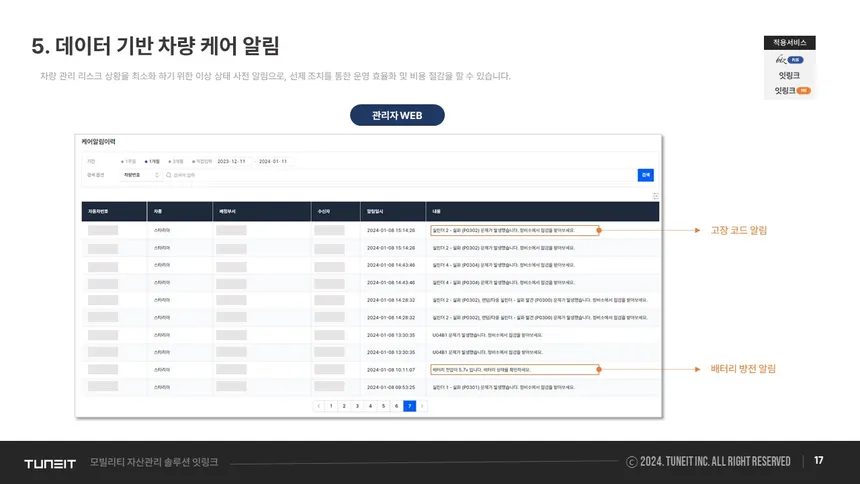Select the 1주일 period radio option
The width and height of the screenshot is (860, 484).
click(128, 161)
